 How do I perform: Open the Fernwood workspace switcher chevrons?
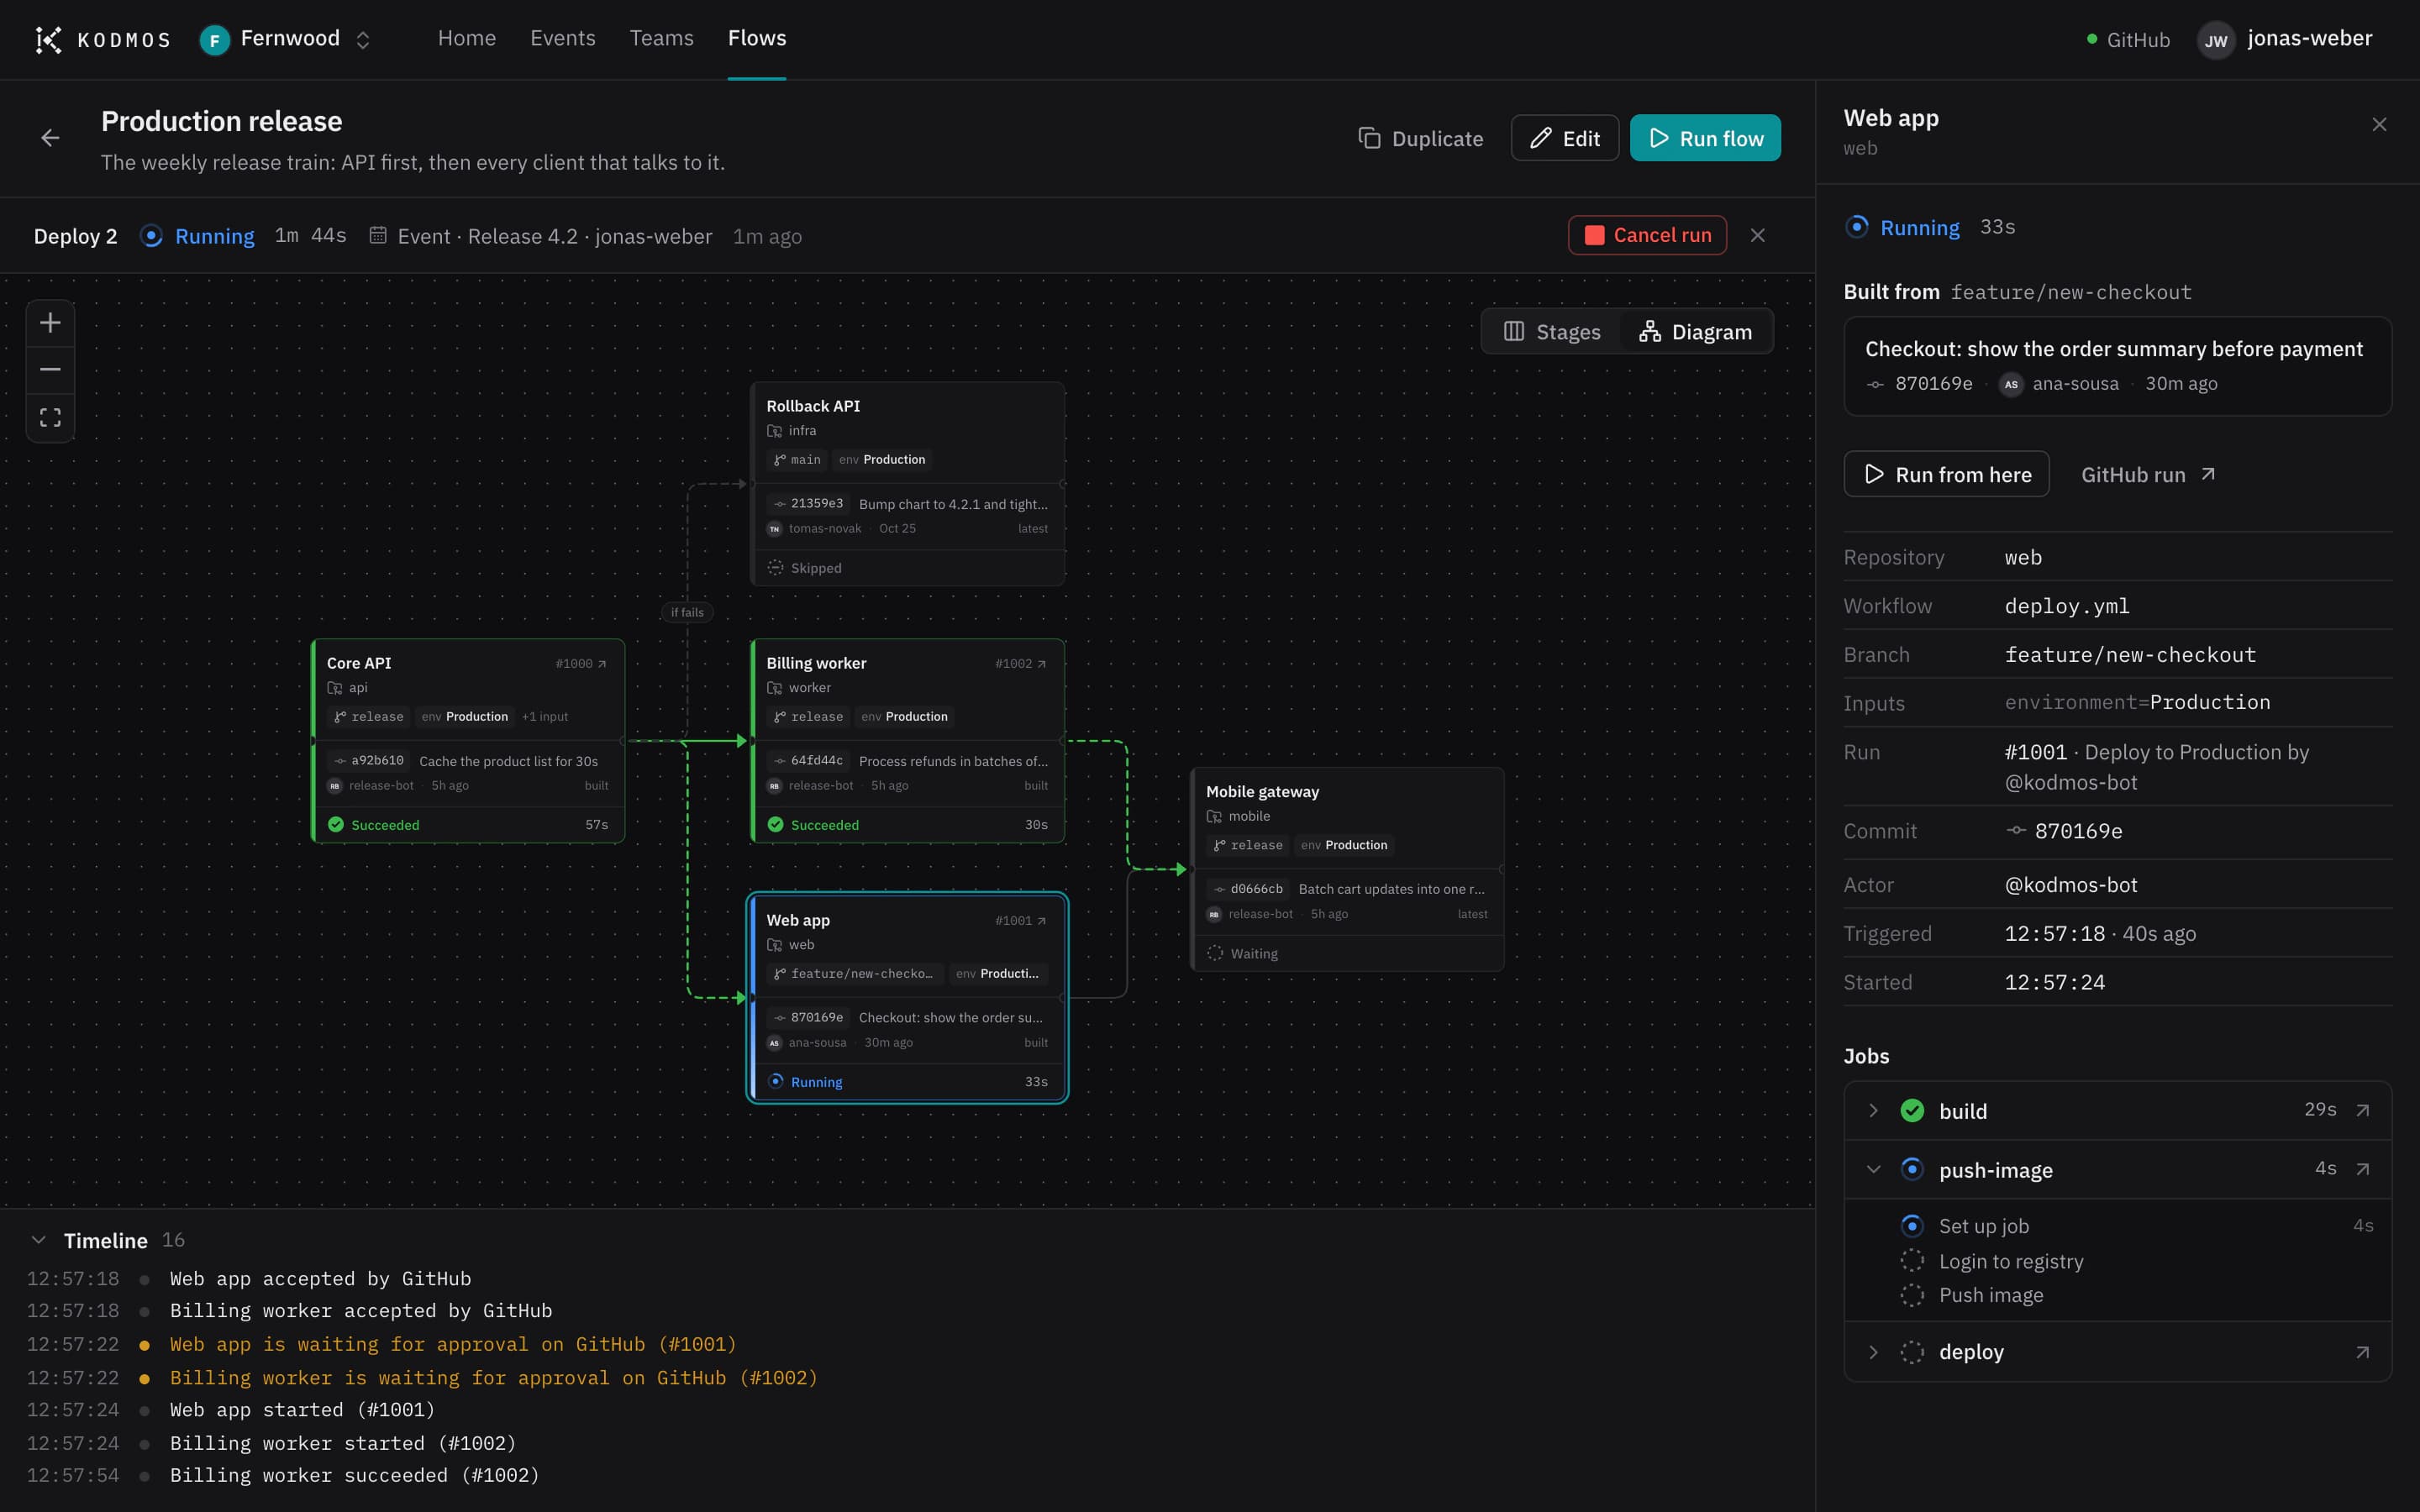[x=363, y=40]
